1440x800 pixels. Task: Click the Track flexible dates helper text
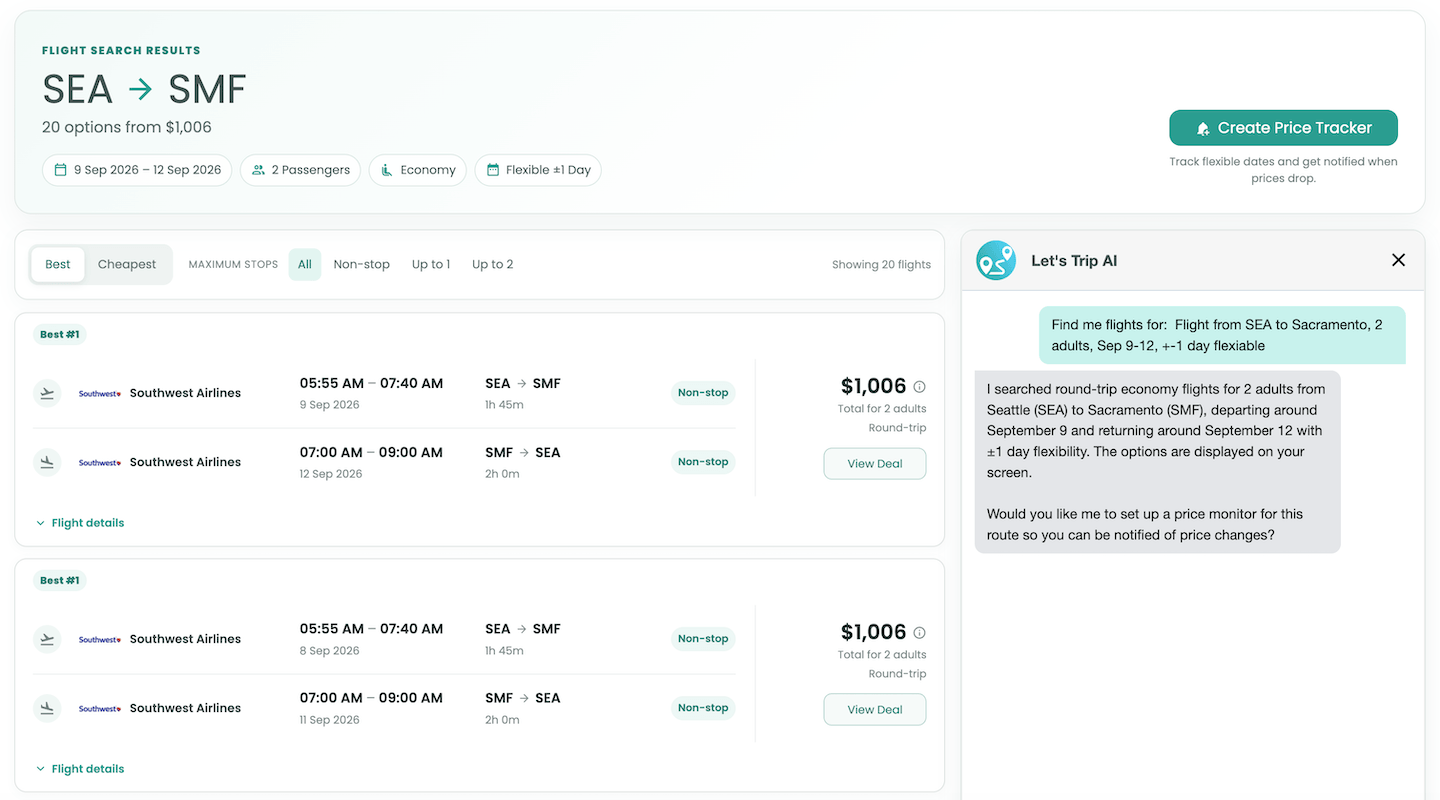1283,170
